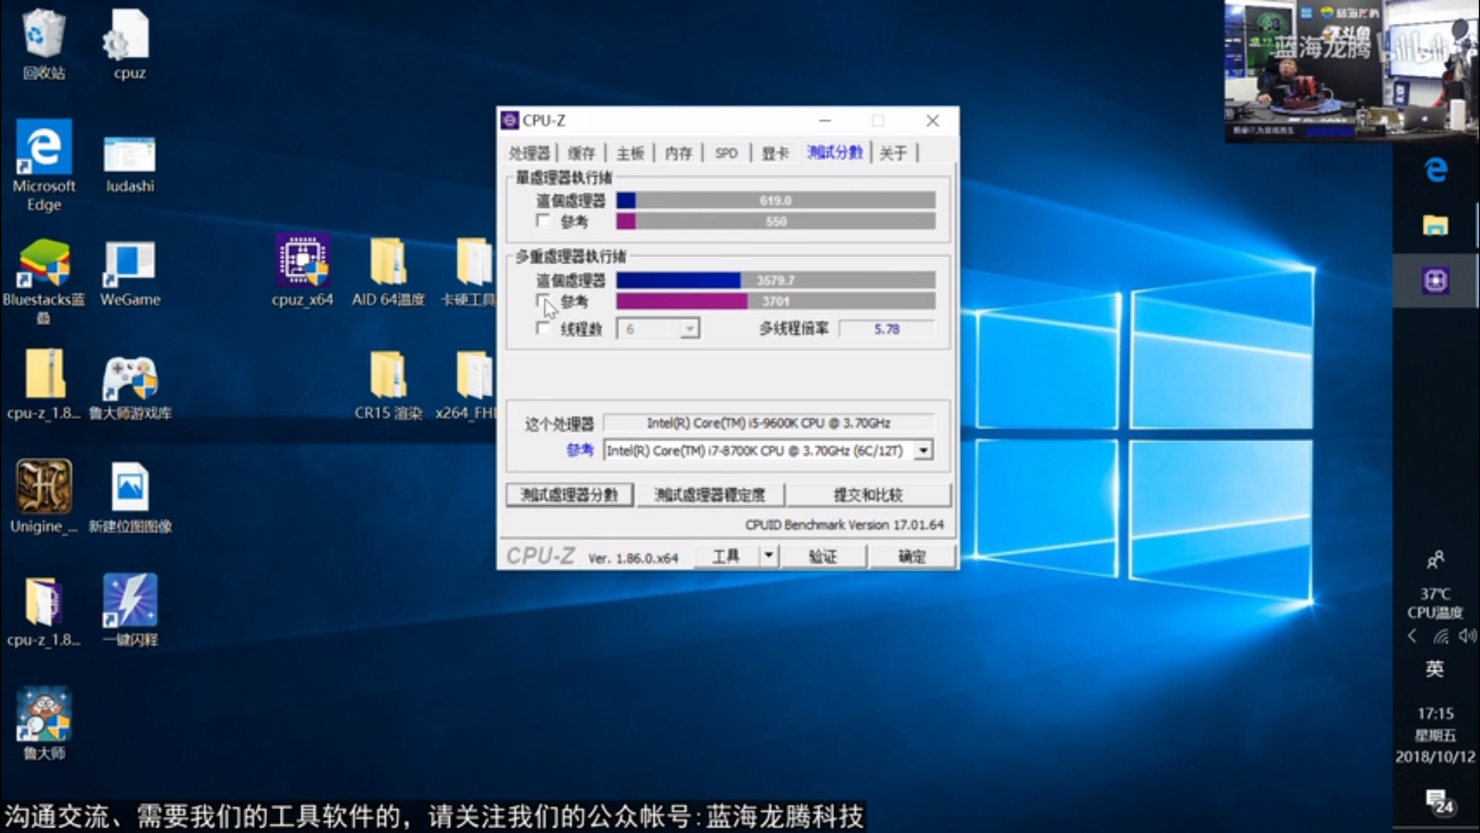Screen dimensions: 1480x833
Task: Click the single-thread score bar 619.0
Action: tap(776, 201)
